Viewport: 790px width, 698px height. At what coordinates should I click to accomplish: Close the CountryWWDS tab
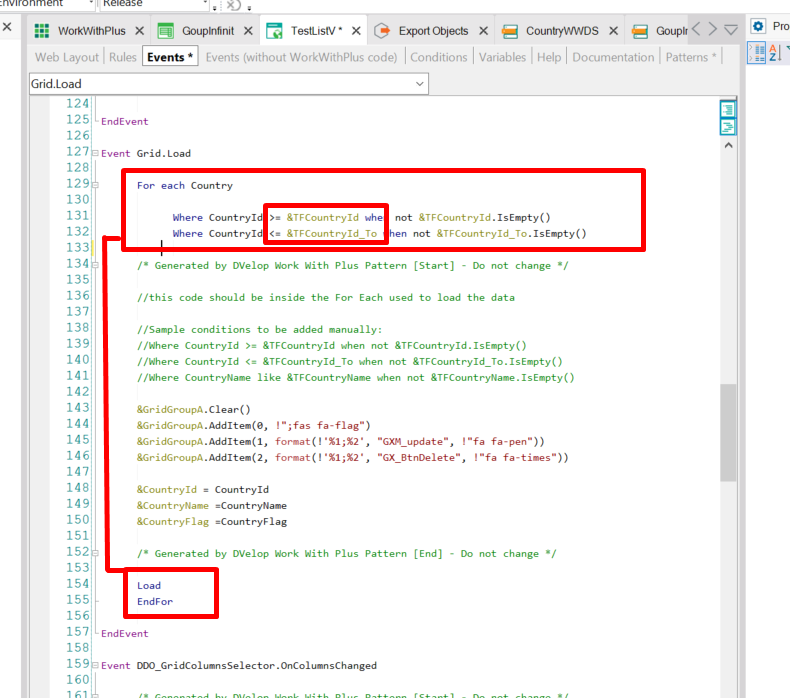[613, 31]
